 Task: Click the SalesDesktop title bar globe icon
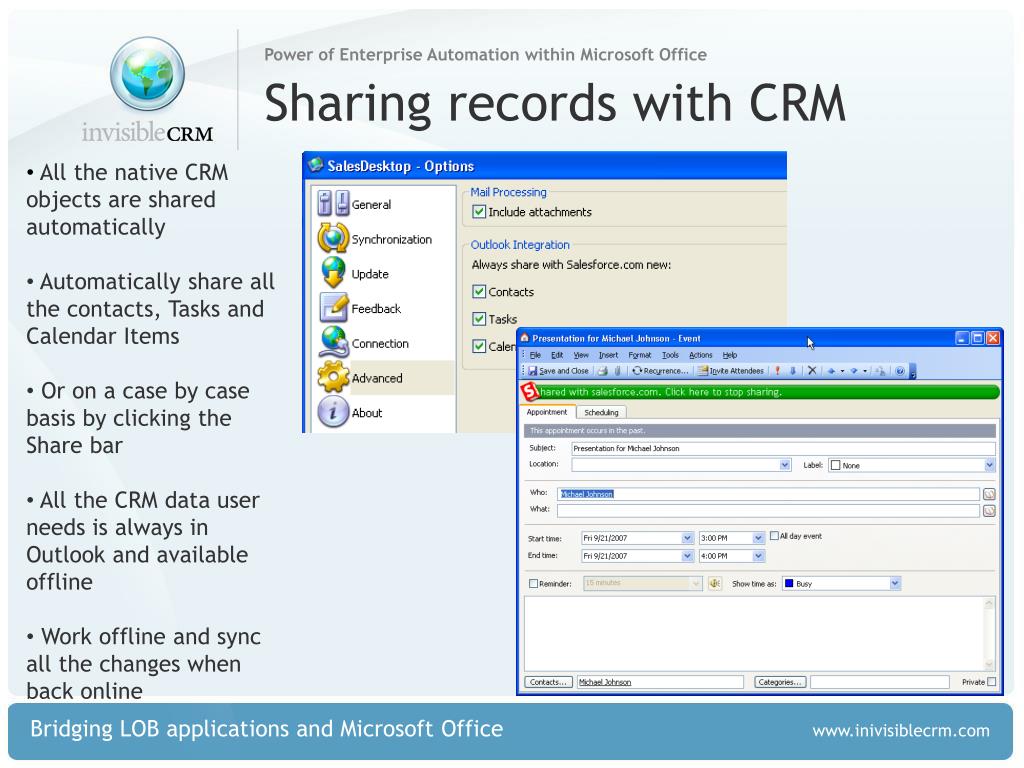pos(316,165)
